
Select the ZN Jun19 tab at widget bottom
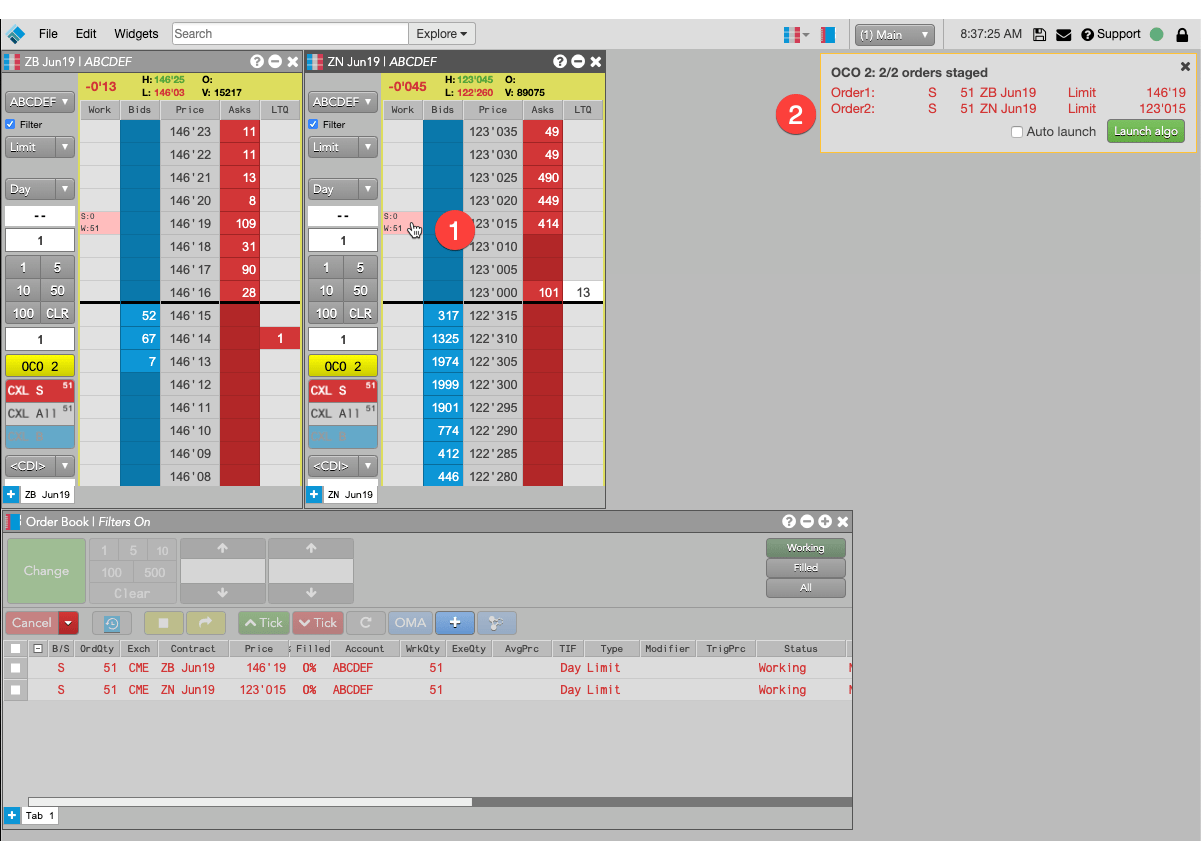[349, 494]
